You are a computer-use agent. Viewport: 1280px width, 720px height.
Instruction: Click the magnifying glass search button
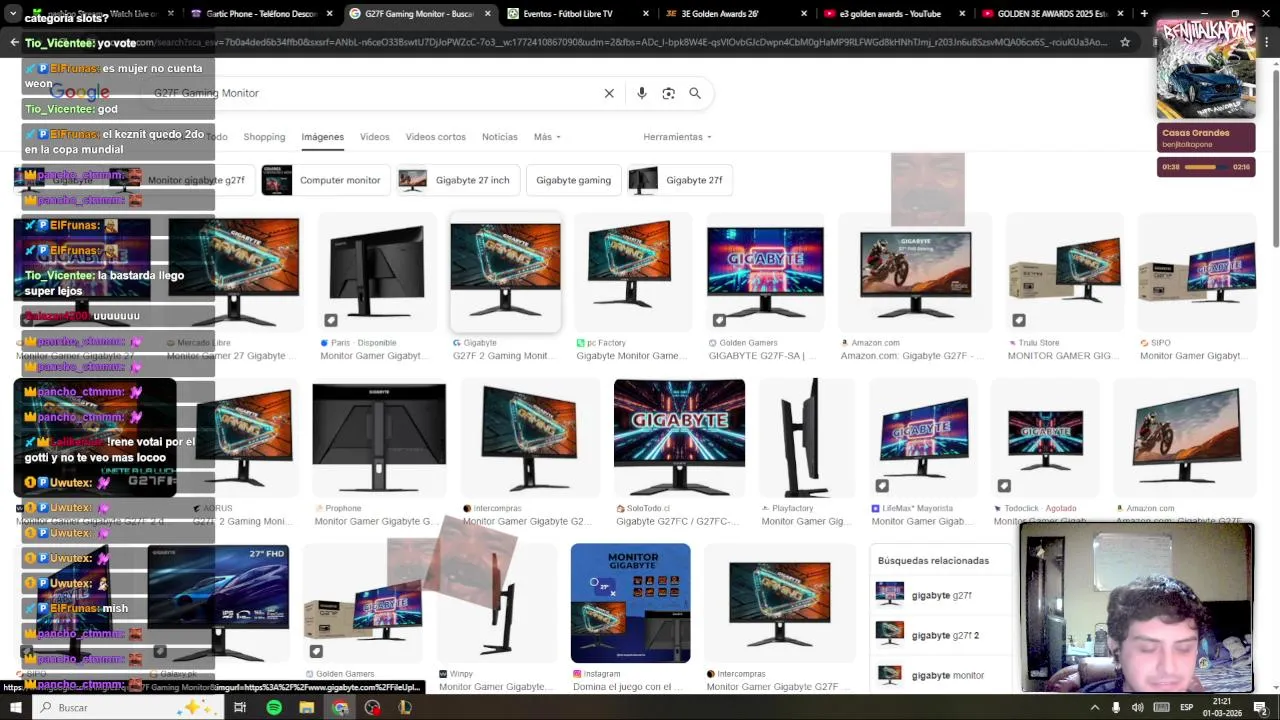pyautogui.click(x=695, y=93)
